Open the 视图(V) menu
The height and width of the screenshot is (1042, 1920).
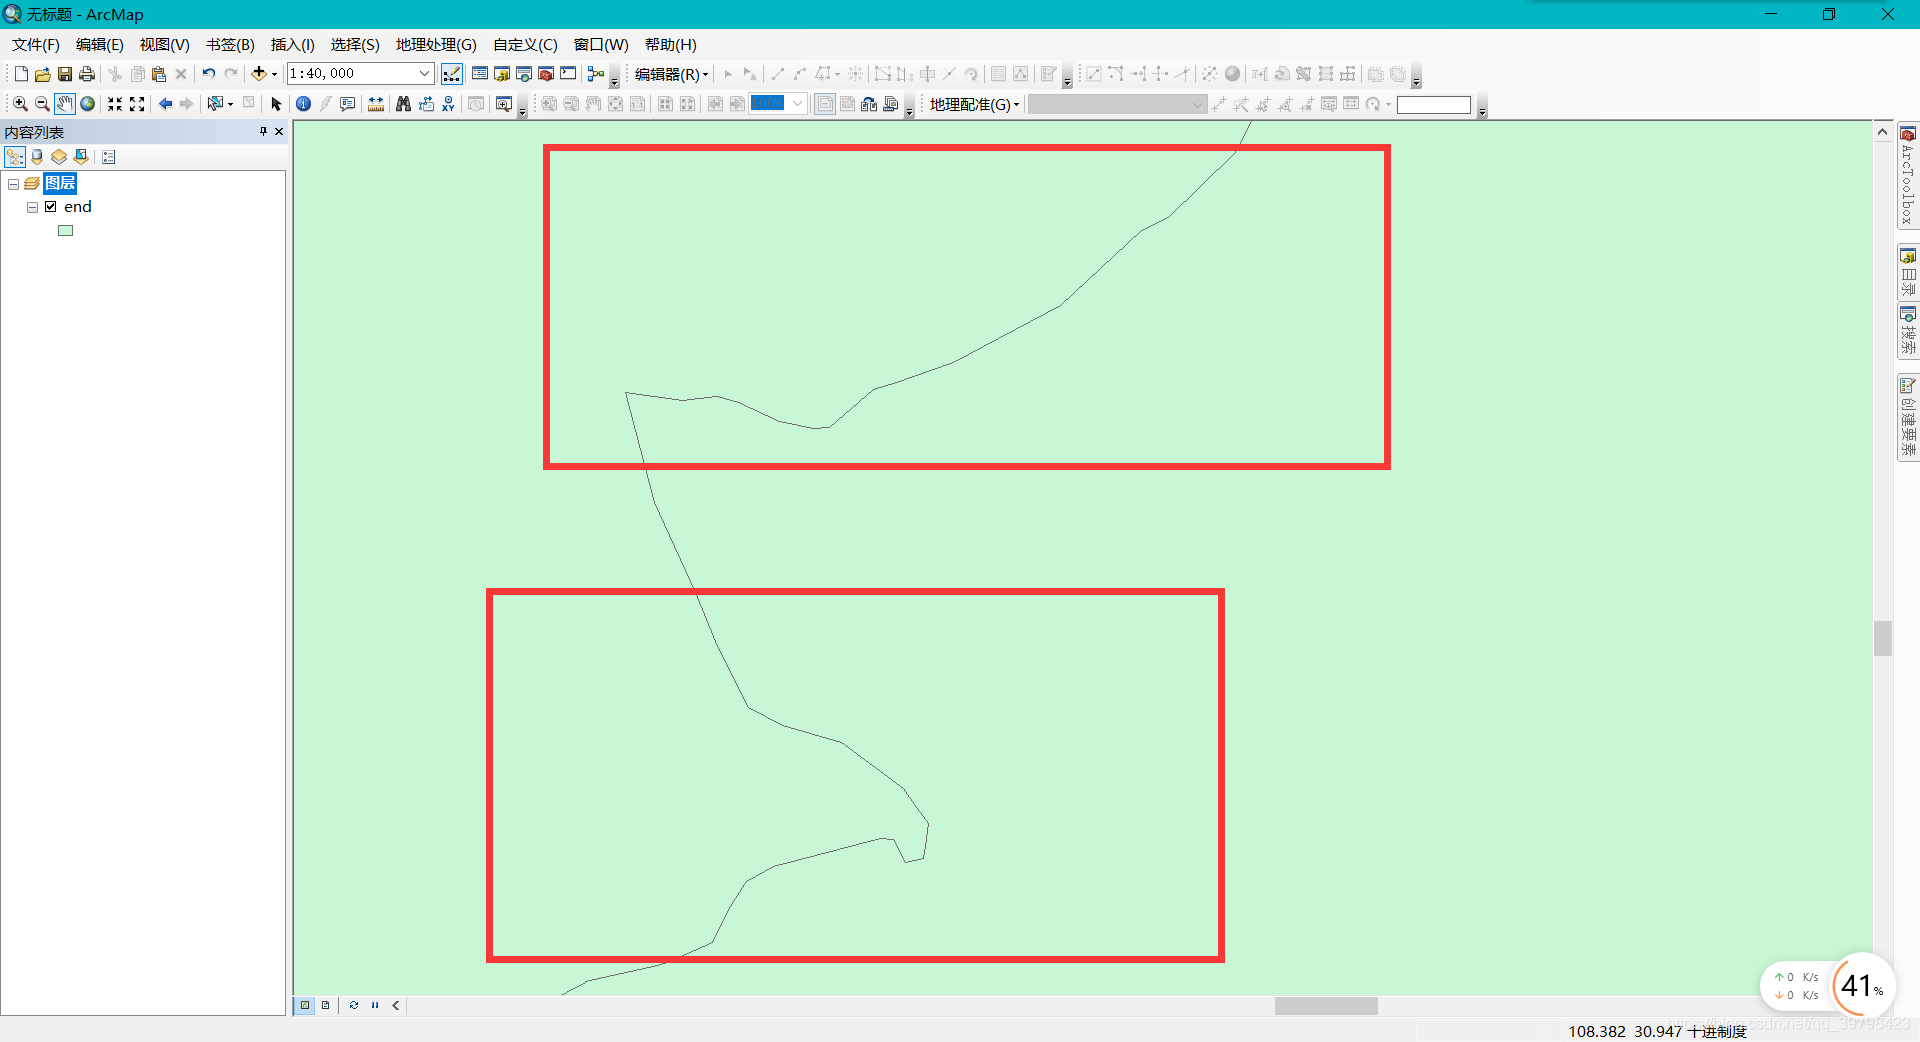(164, 45)
